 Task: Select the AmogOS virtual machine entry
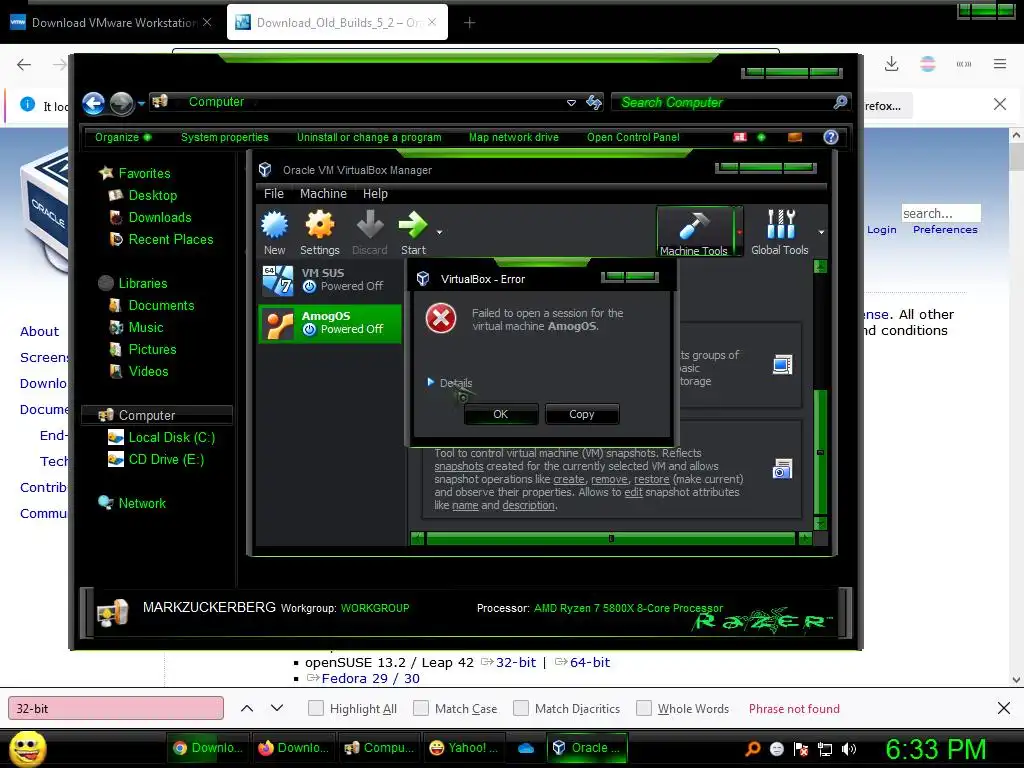click(x=330, y=323)
